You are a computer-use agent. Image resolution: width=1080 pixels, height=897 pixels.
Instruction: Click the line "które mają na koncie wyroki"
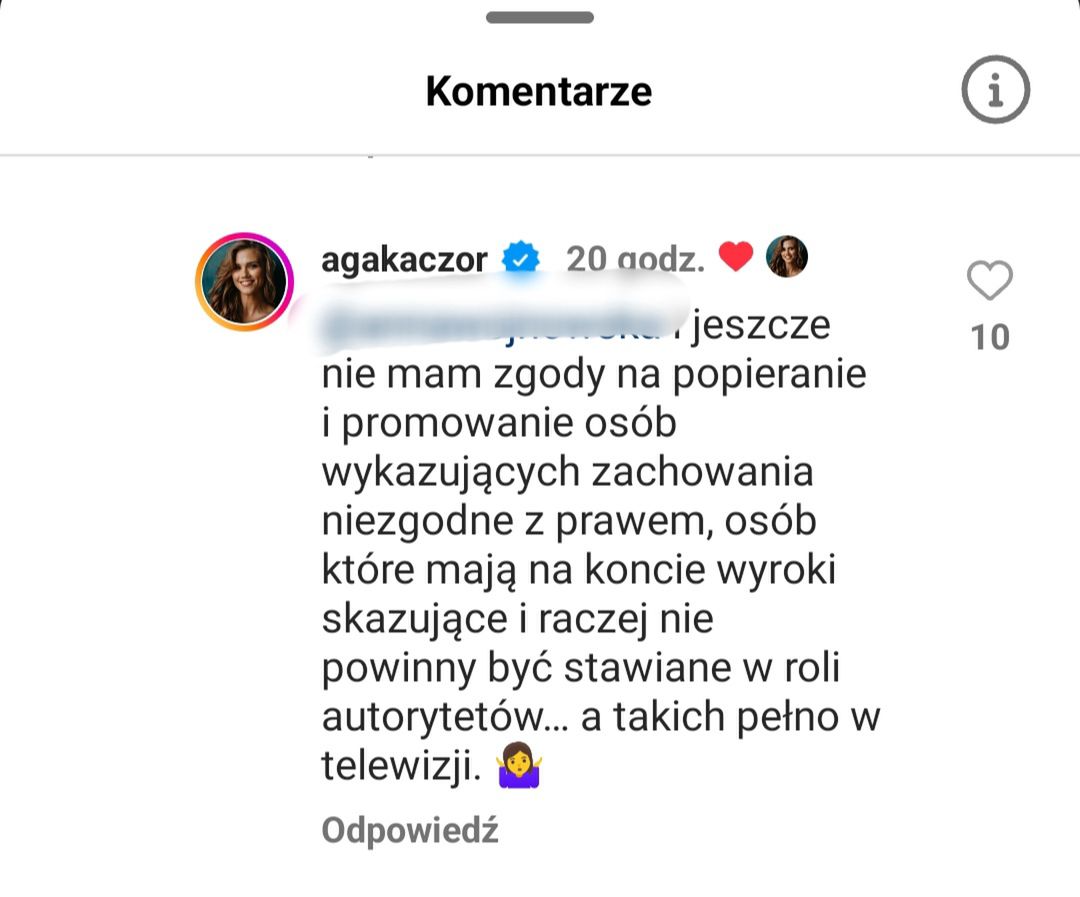(x=578, y=570)
